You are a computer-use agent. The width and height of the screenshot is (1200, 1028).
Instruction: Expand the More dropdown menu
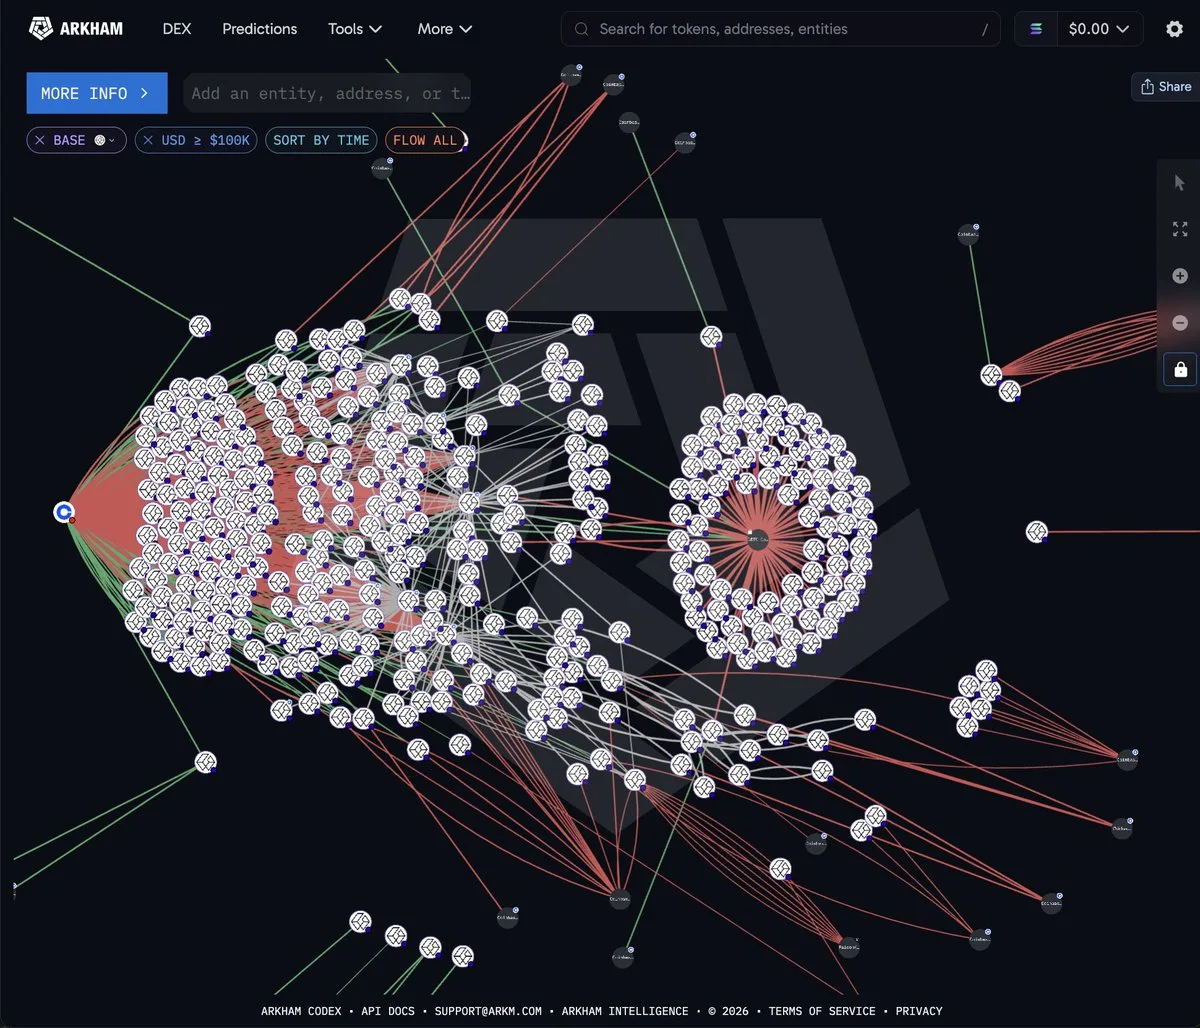445,29
